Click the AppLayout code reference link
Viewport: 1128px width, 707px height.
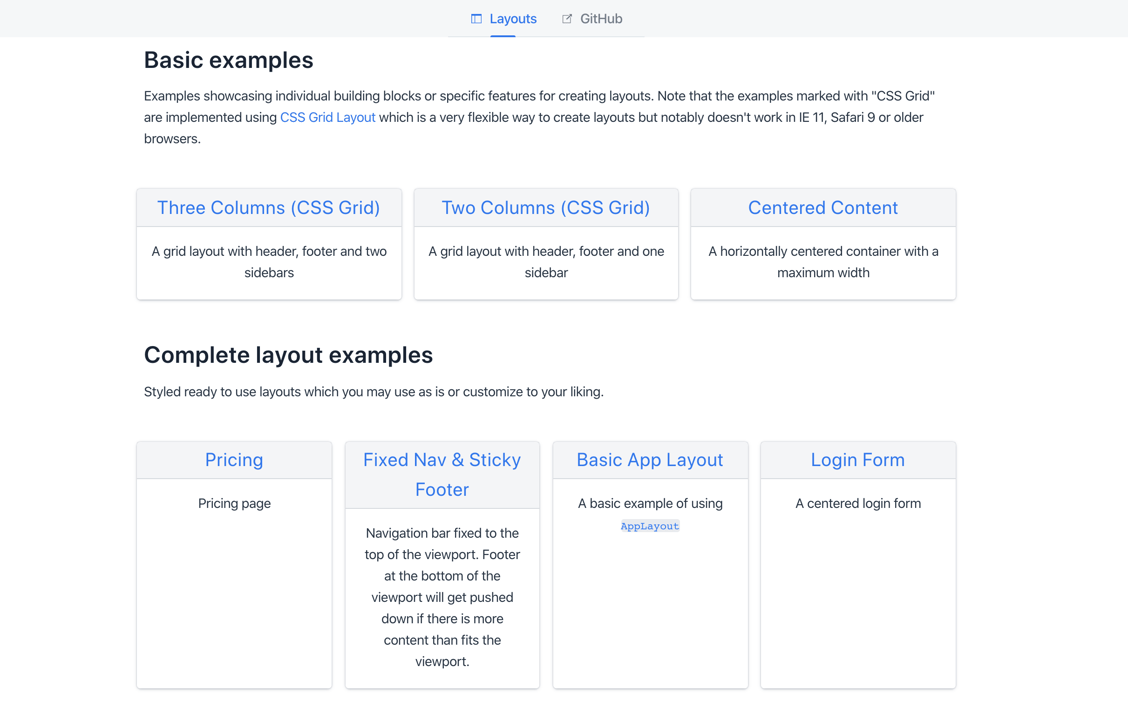(x=650, y=525)
